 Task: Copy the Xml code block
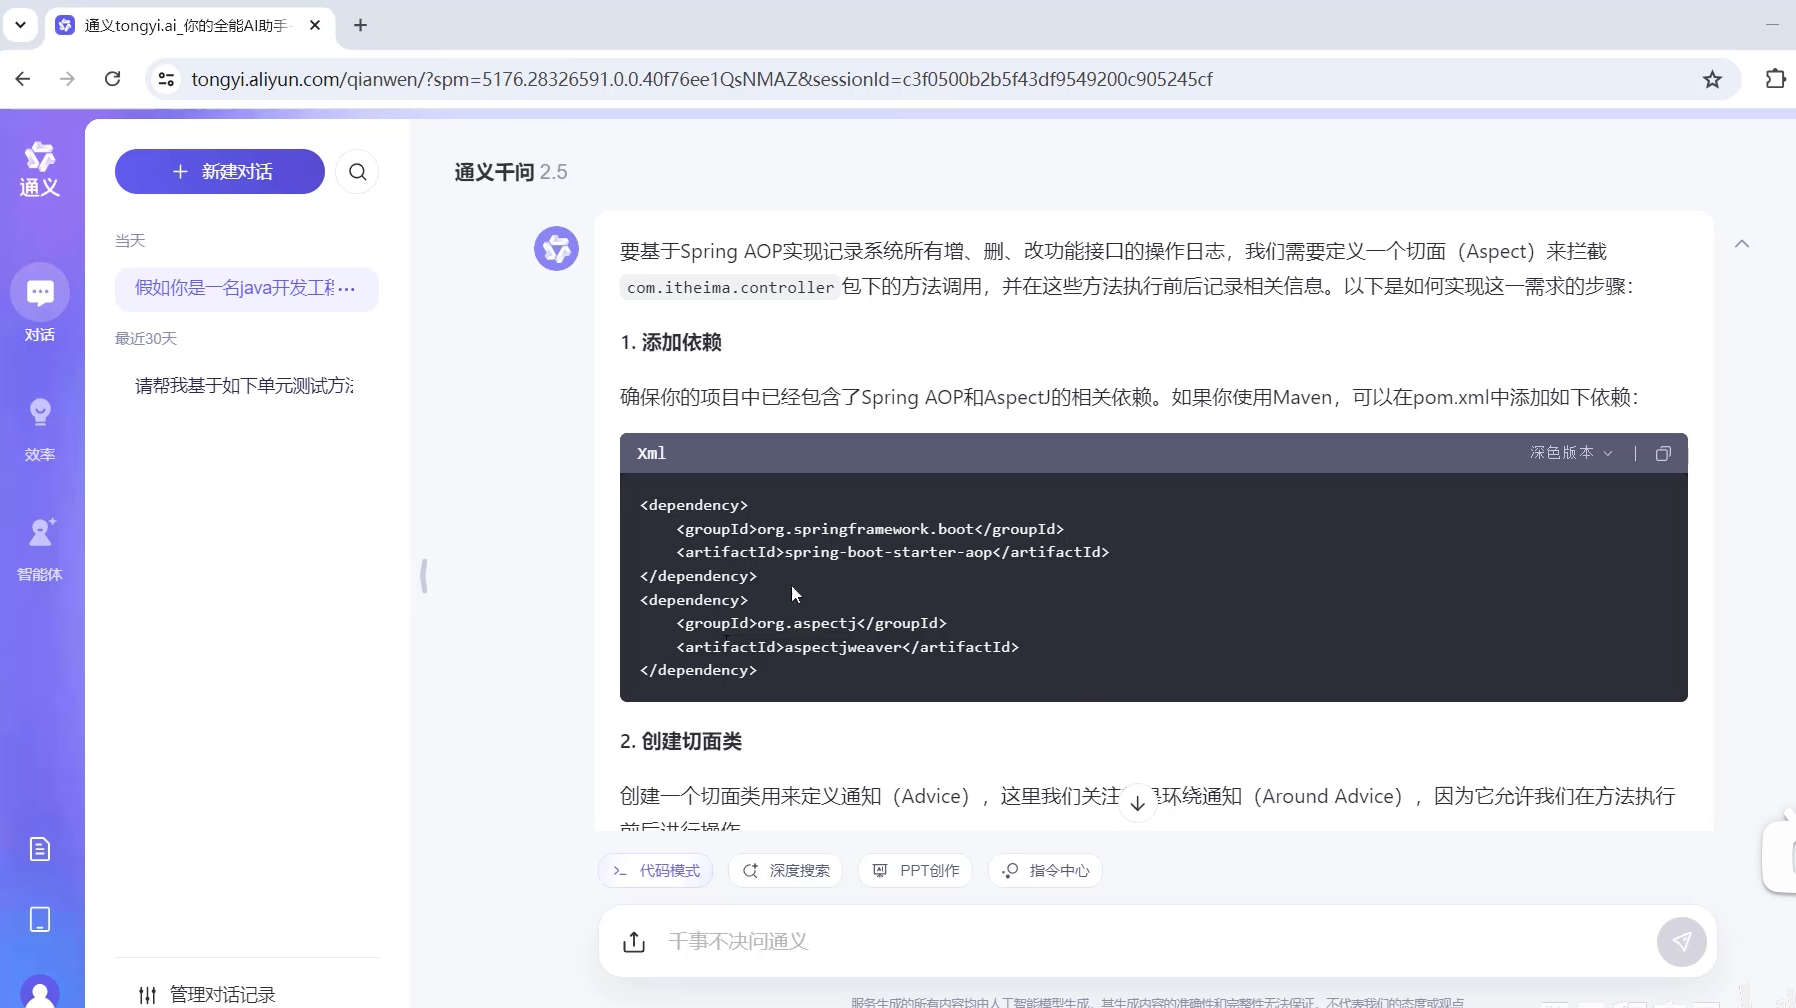[1663, 453]
